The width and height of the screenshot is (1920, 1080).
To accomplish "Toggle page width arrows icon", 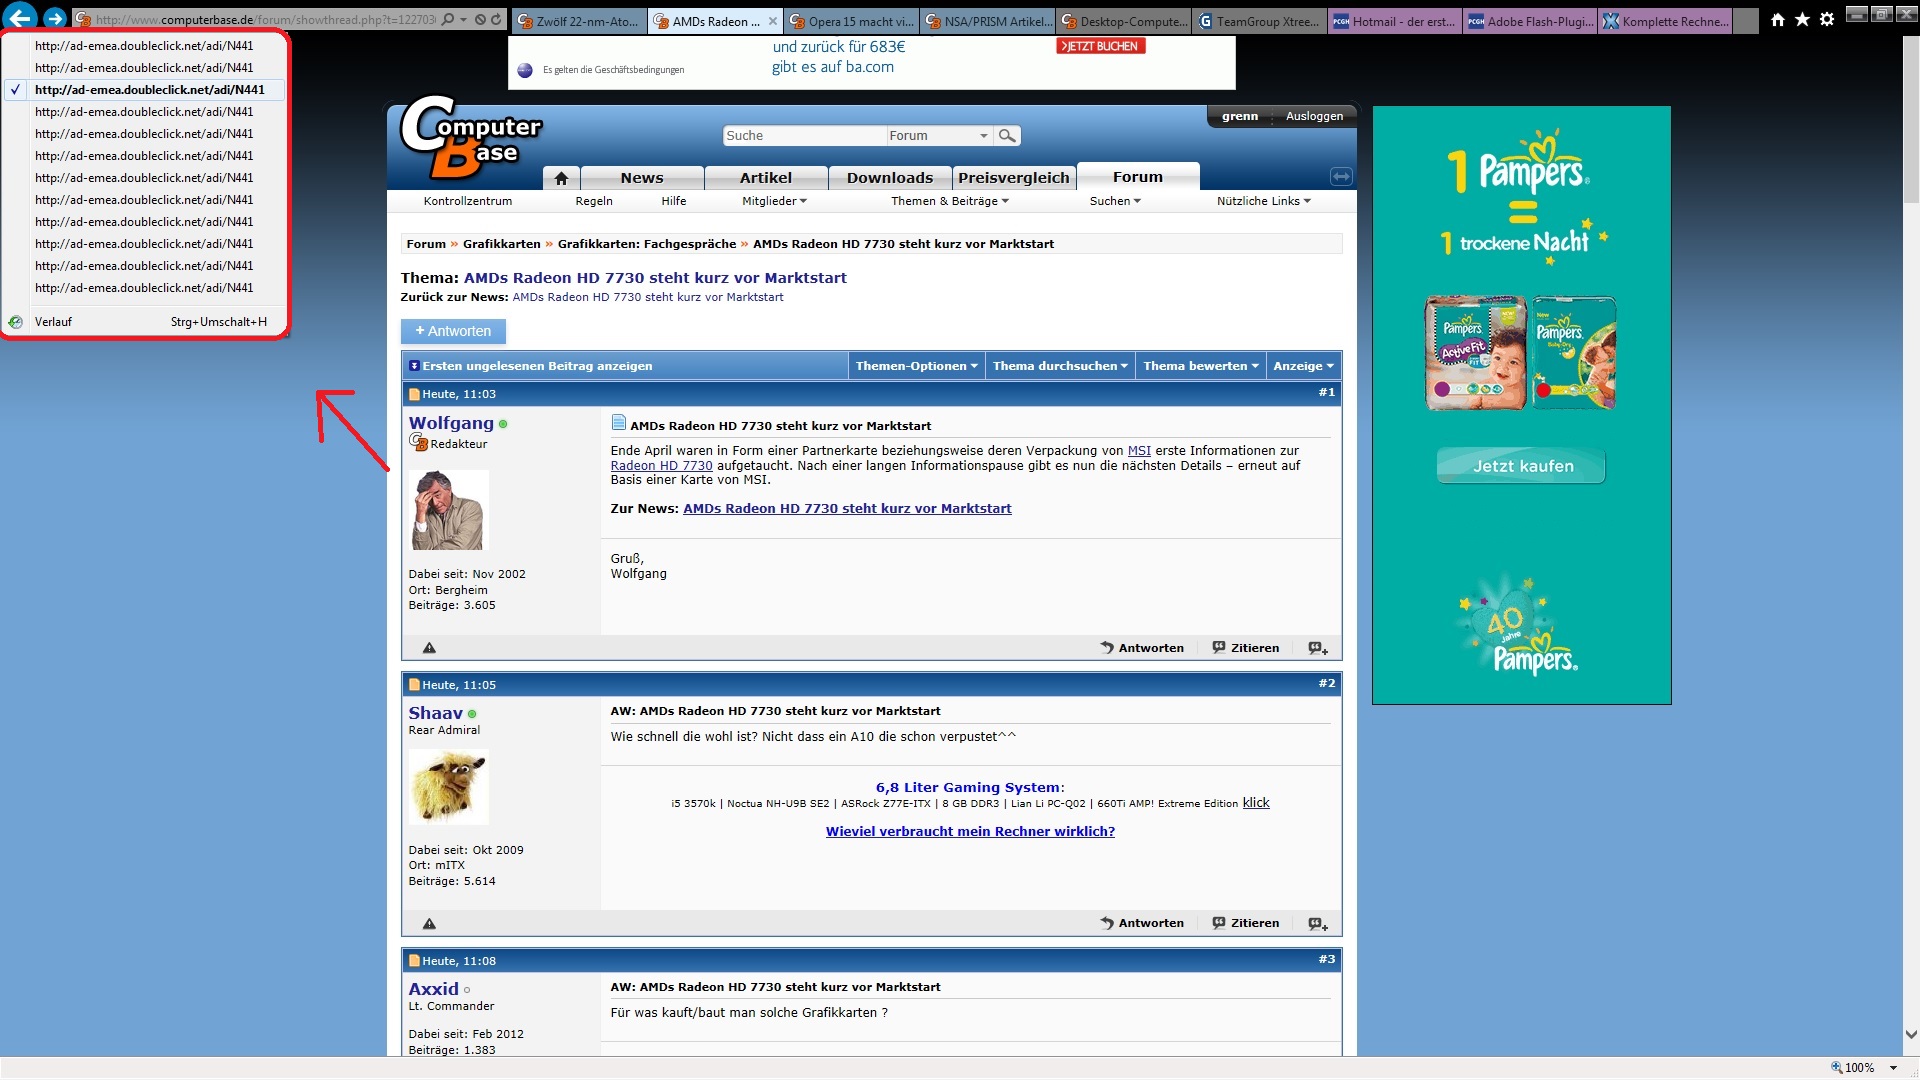I will (x=1341, y=177).
